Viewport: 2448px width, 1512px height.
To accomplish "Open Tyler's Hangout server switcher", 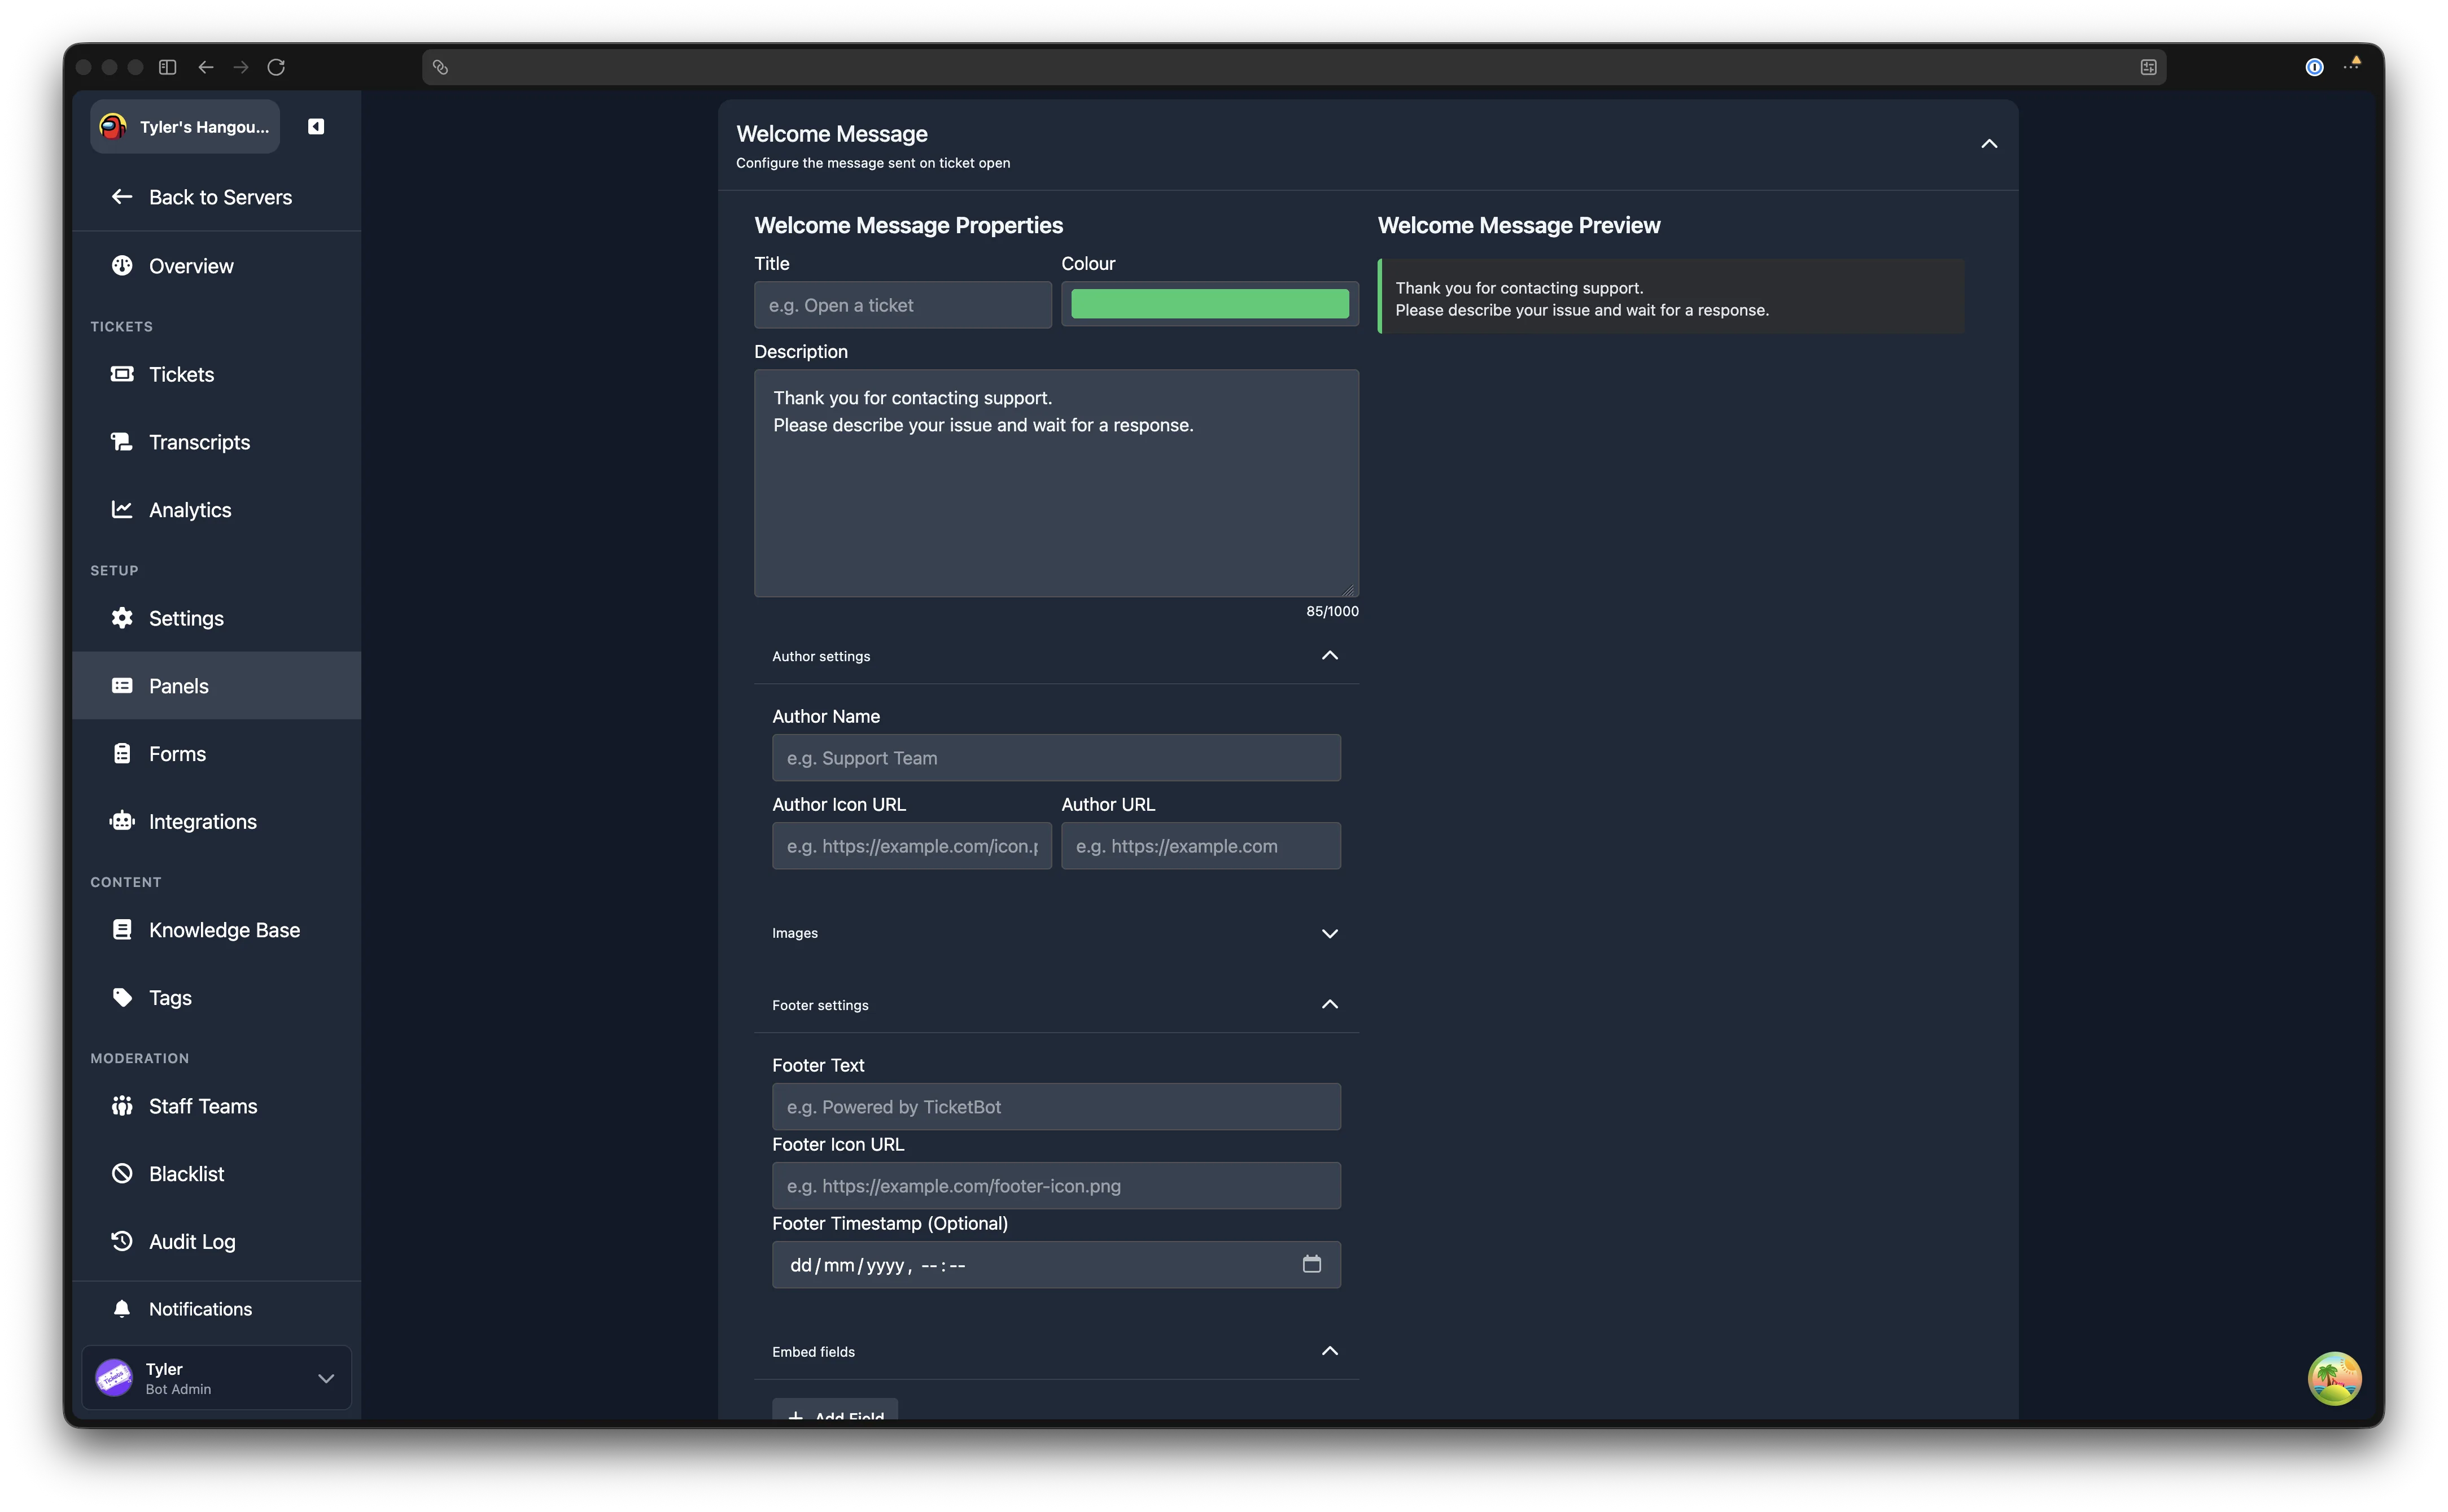I will click(185, 127).
